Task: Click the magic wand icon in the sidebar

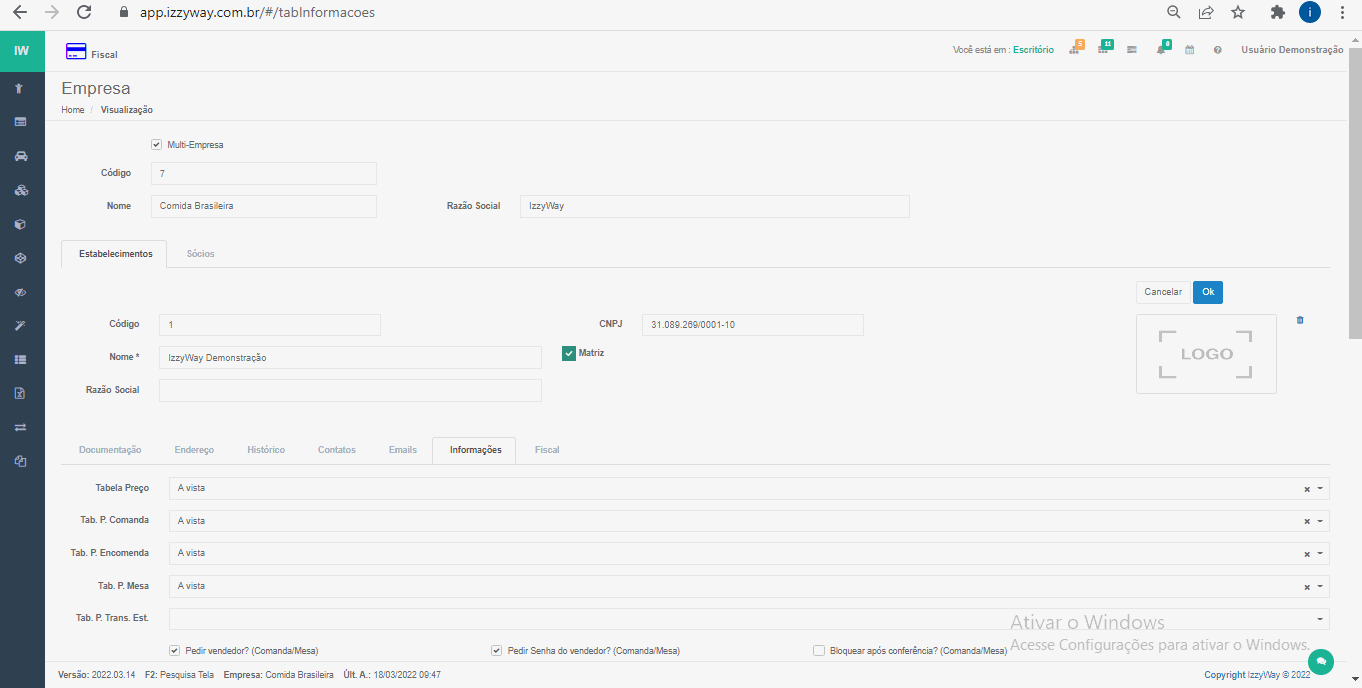Action: pos(21,327)
